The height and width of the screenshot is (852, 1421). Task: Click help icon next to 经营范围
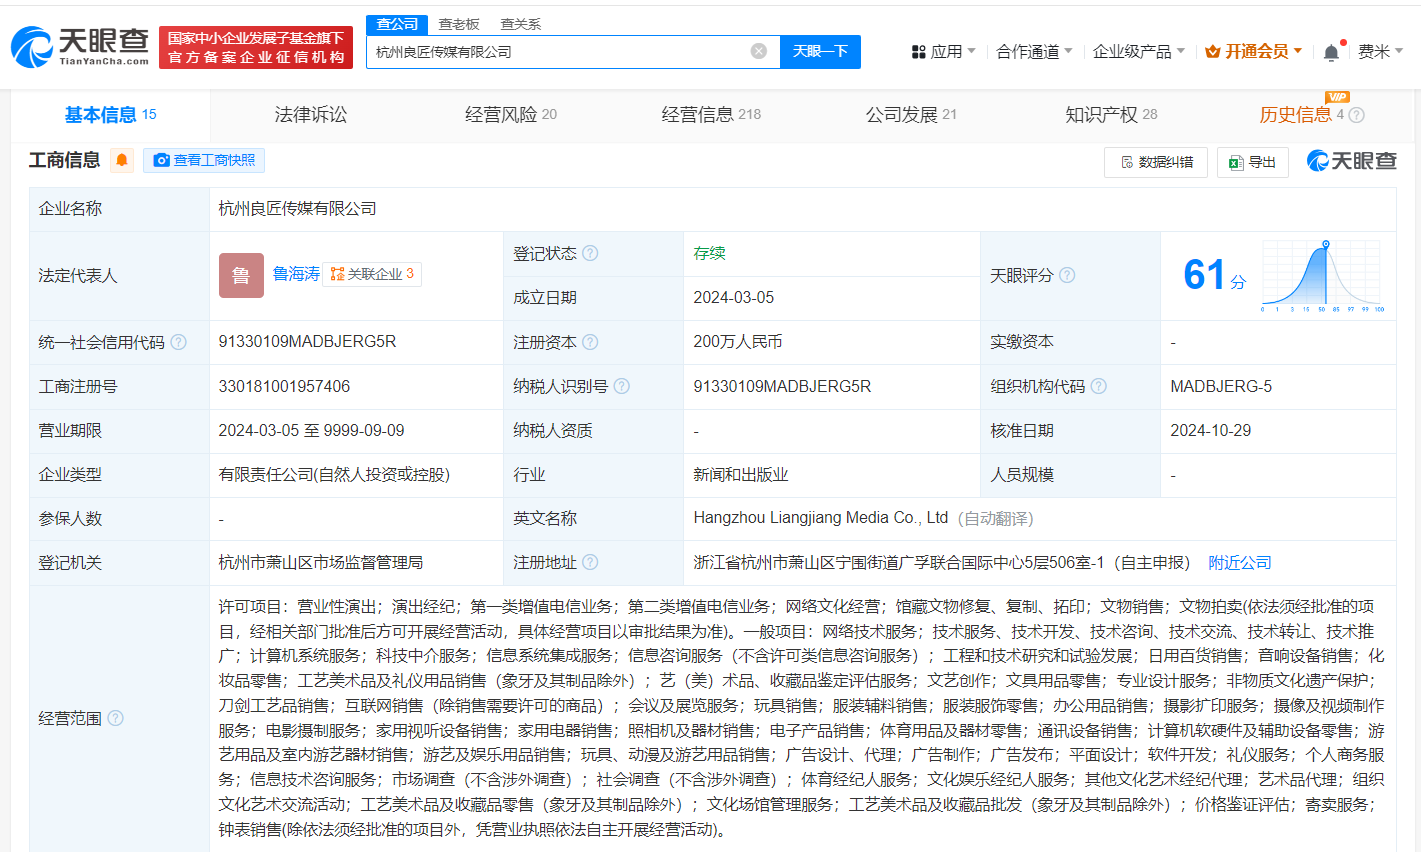point(115,718)
